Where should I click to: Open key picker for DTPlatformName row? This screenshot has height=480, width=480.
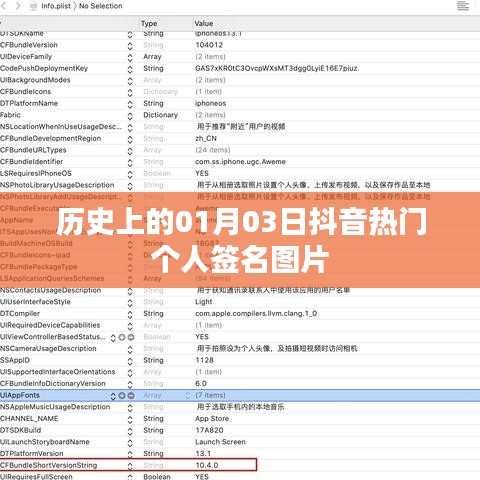coord(130,104)
